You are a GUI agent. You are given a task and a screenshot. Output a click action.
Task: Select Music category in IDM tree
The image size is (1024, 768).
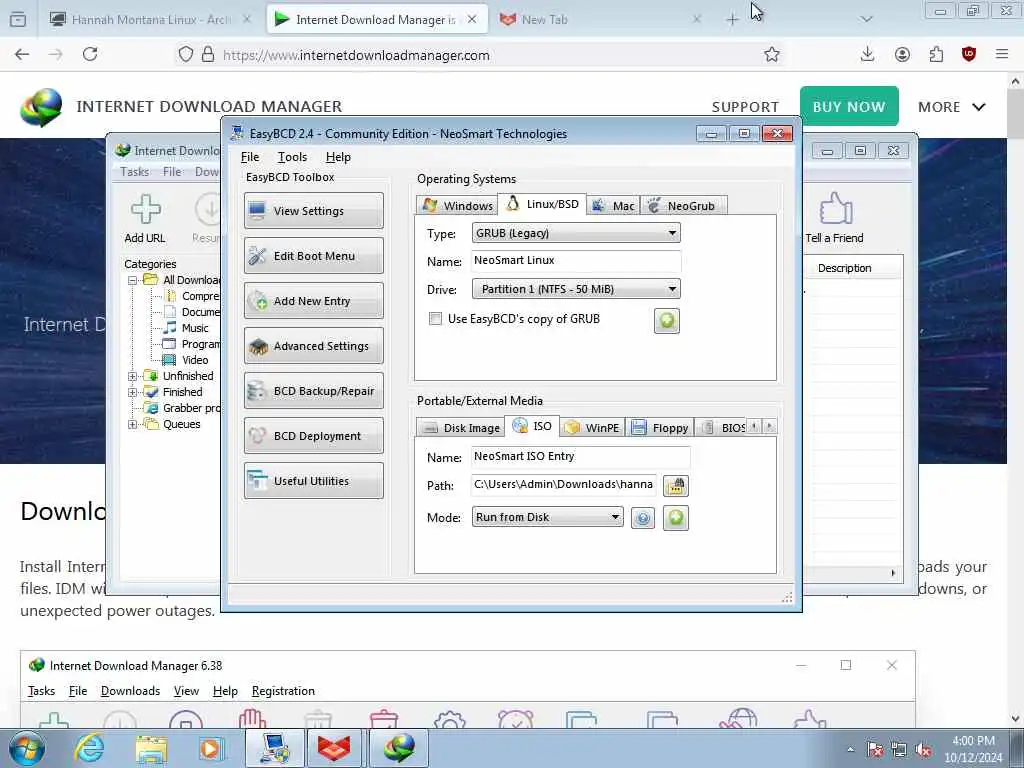(195, 328)
